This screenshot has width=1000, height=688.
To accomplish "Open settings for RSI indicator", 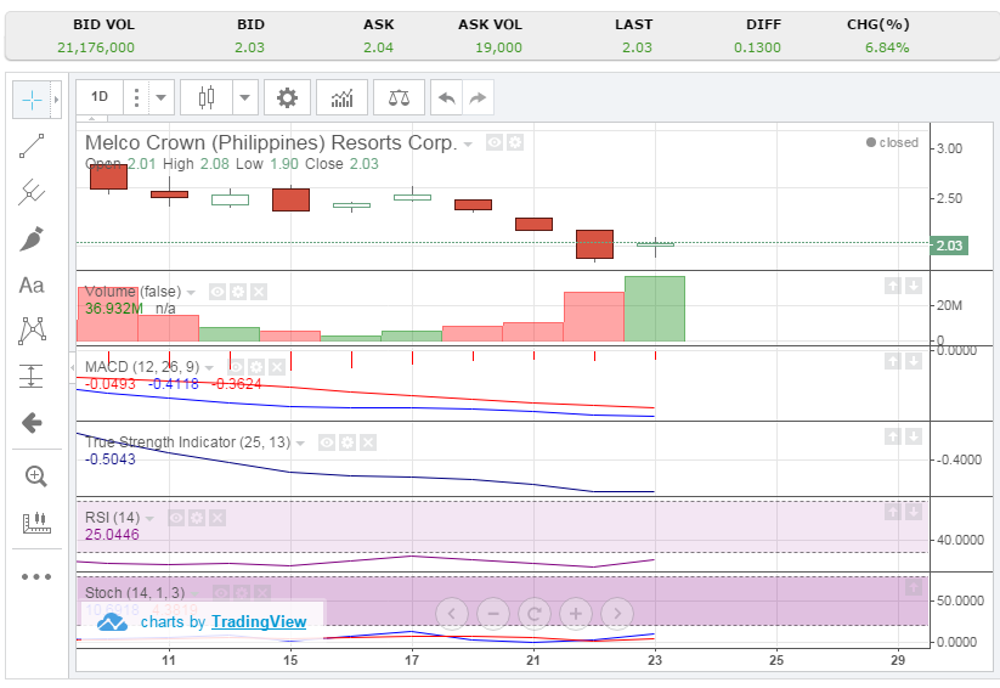I will point(197,518).
